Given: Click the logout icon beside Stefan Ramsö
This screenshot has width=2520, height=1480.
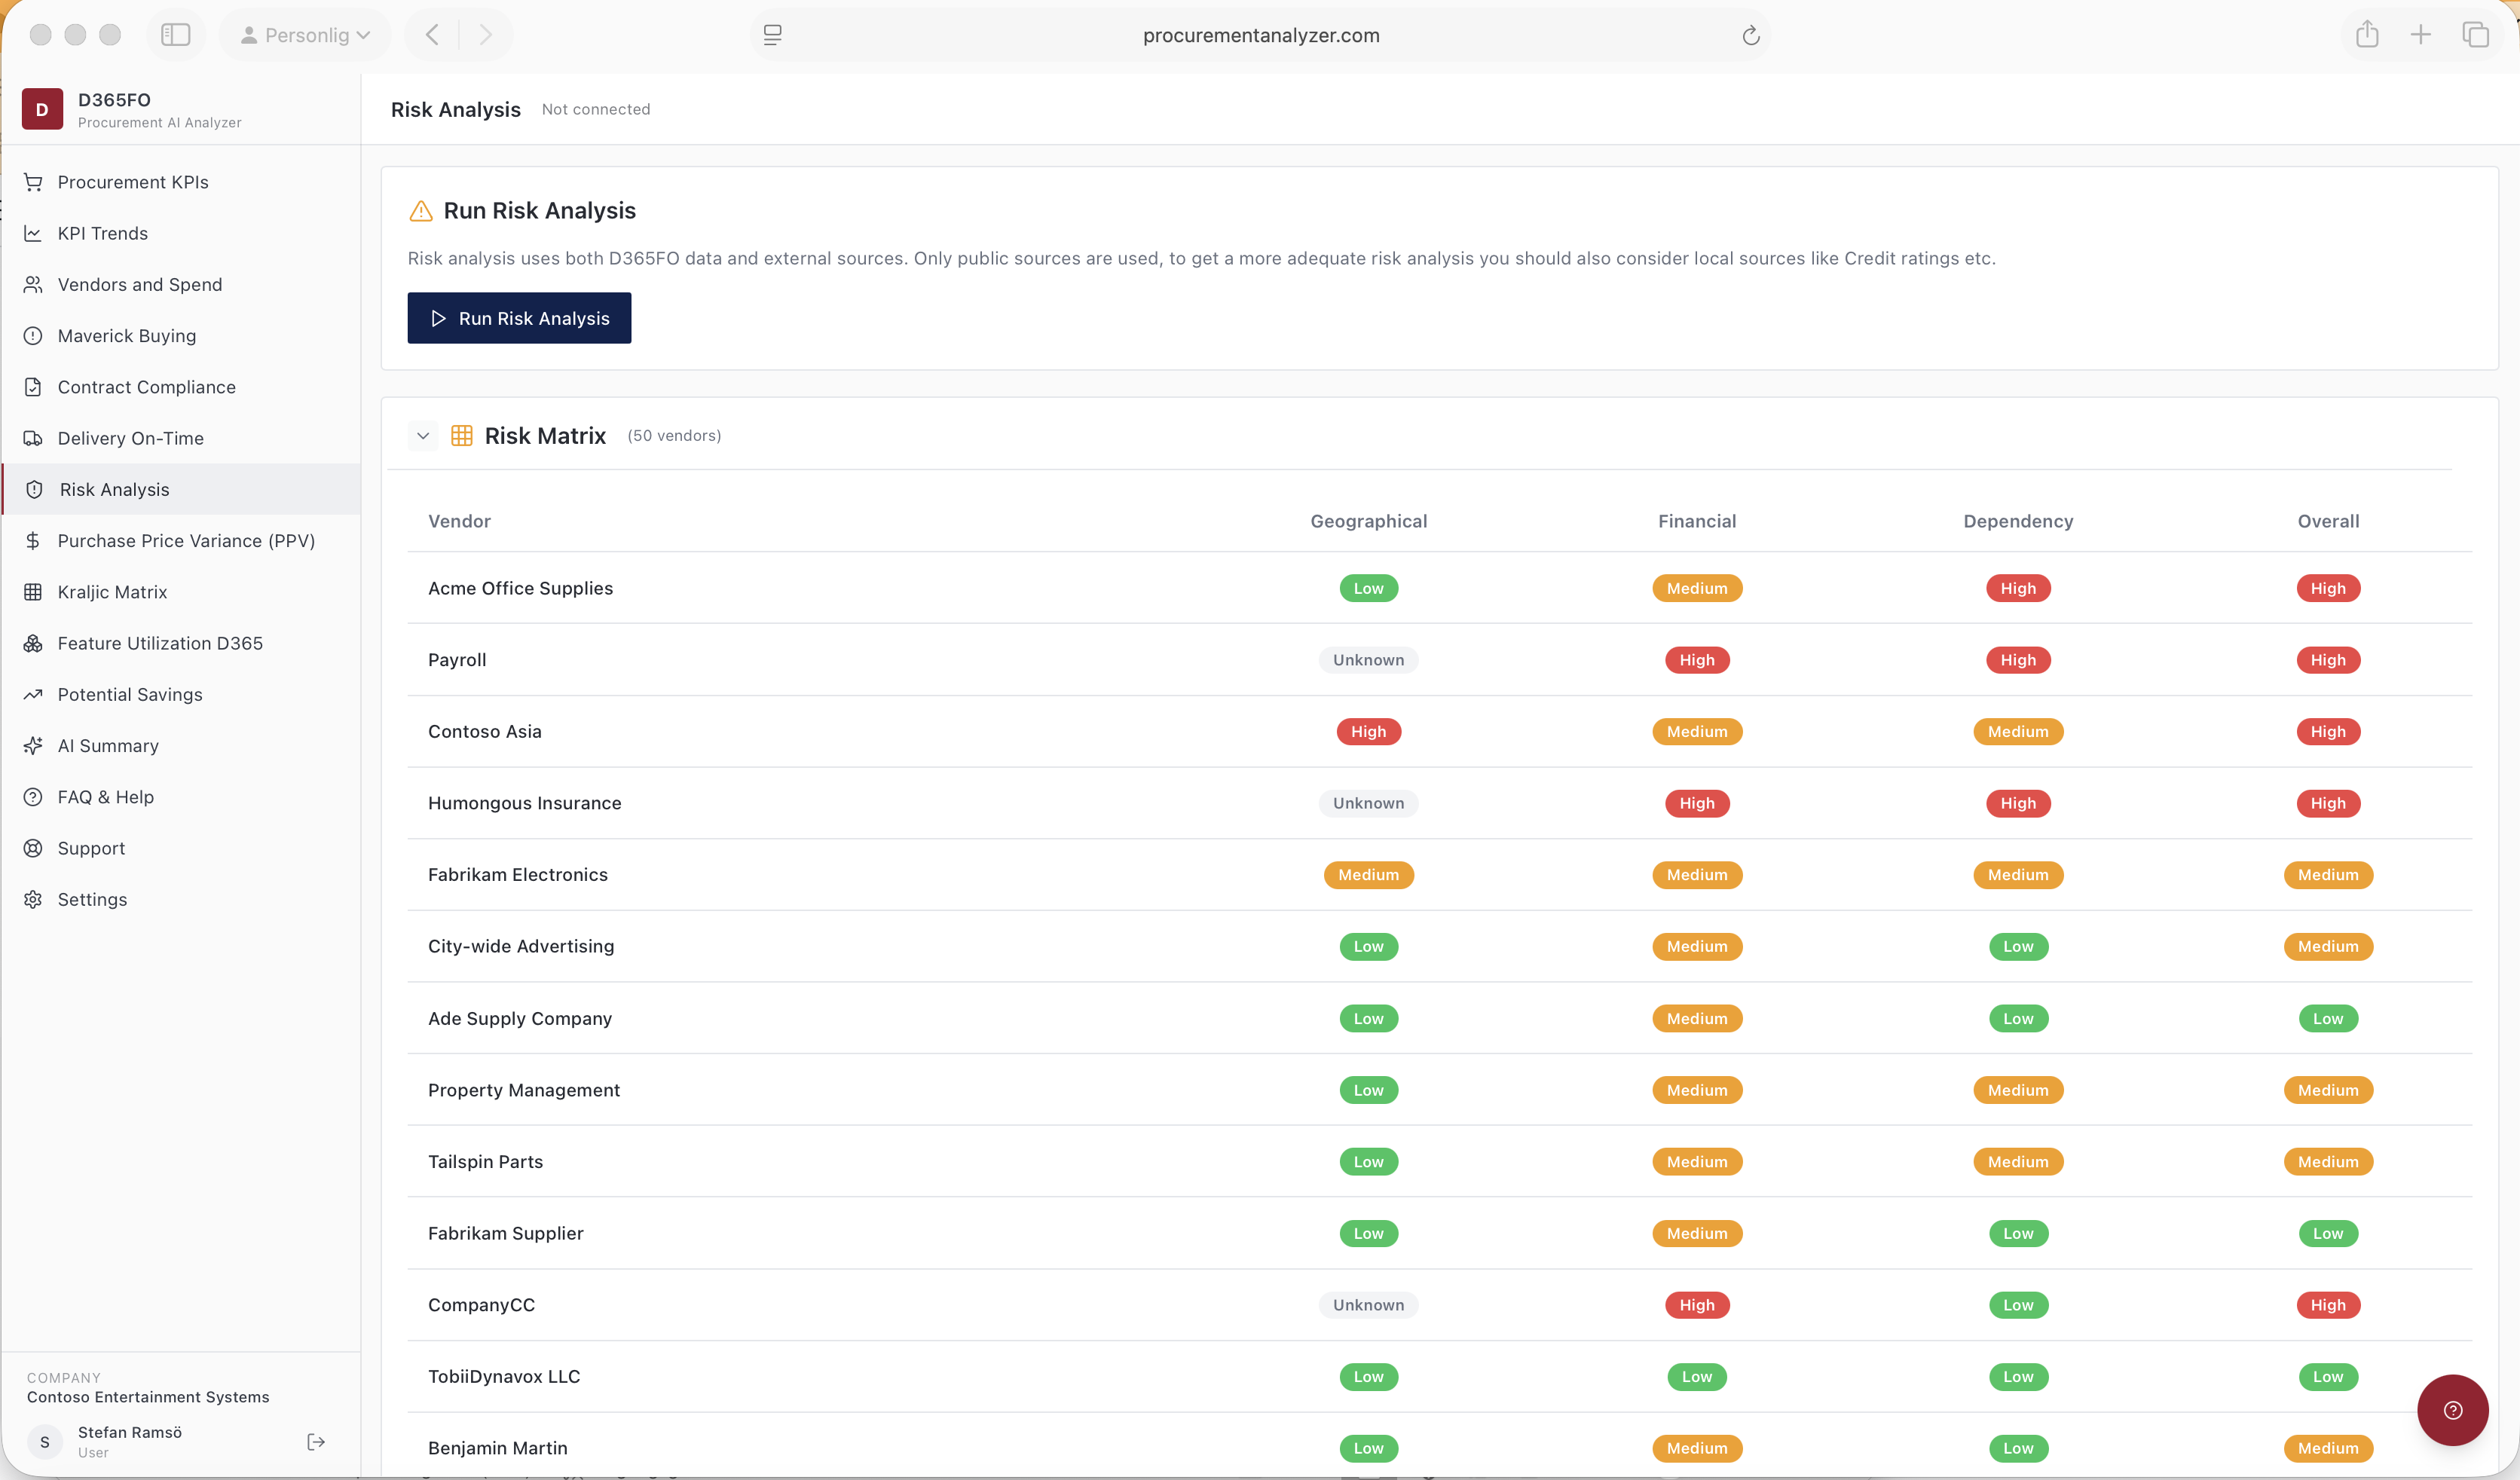Looking at the screenshot, I should click(x=316, y=1441).
